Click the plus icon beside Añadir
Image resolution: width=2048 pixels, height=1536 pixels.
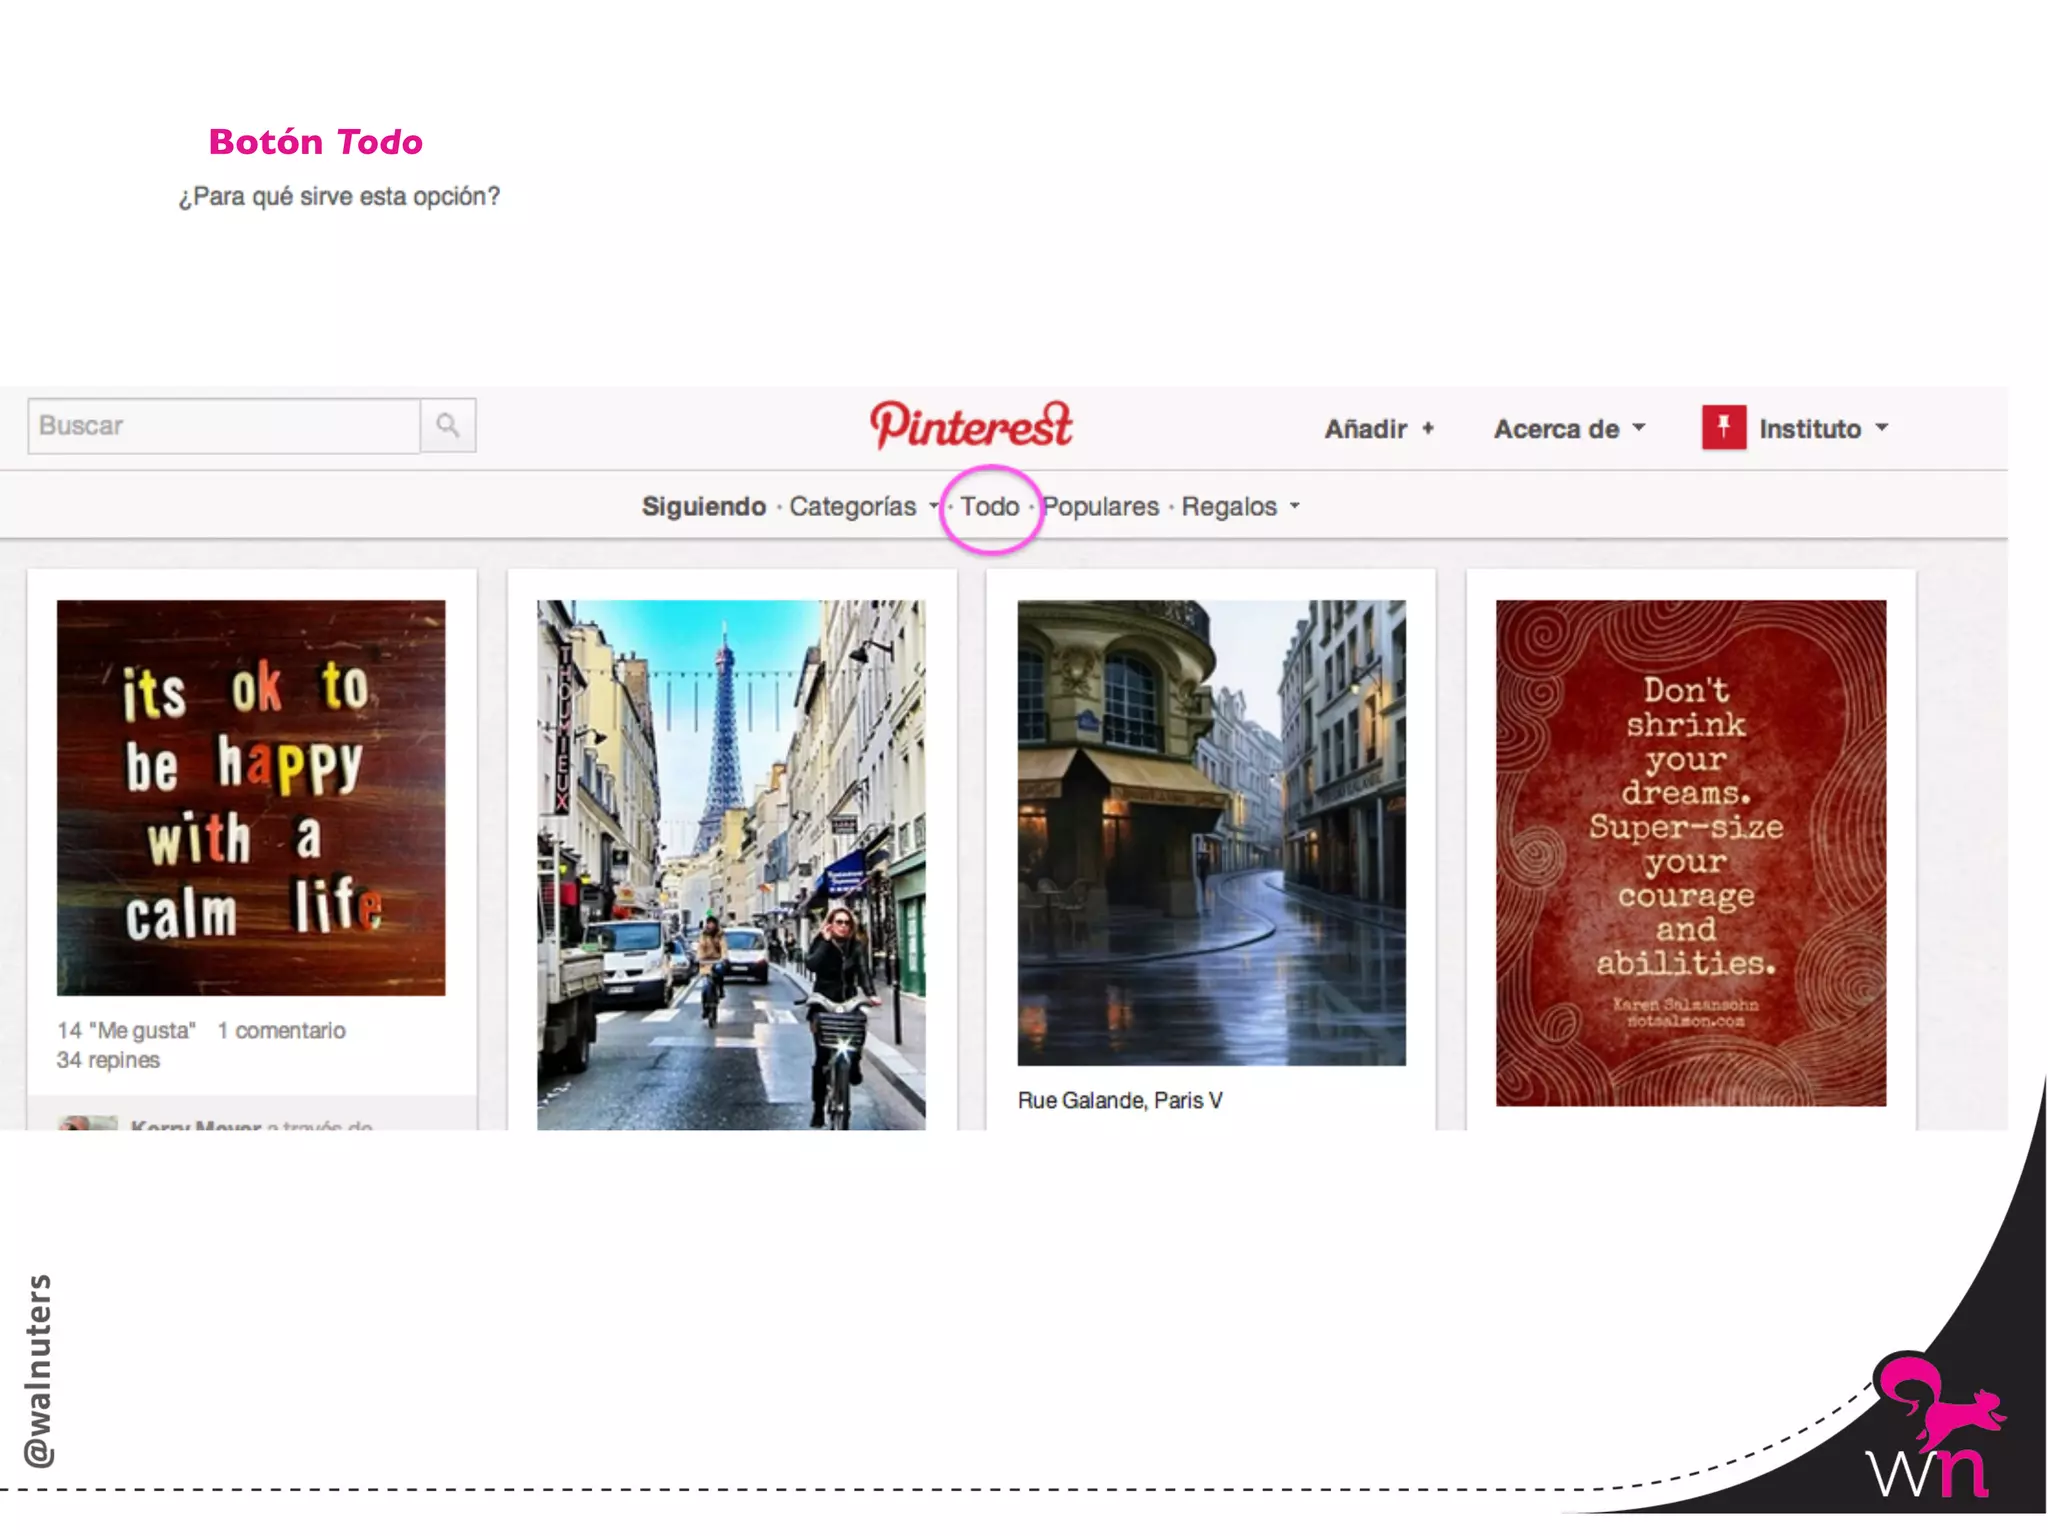(1428, 429)
